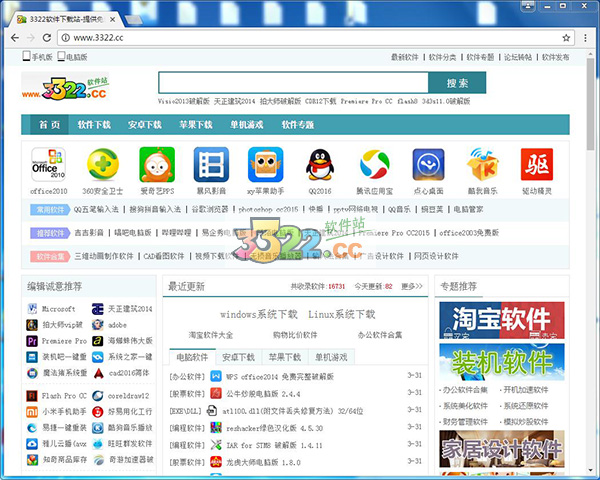
Task: Click the Premiere Pro Pr icon
Action: pyautogui.click(x=32, y=341)
